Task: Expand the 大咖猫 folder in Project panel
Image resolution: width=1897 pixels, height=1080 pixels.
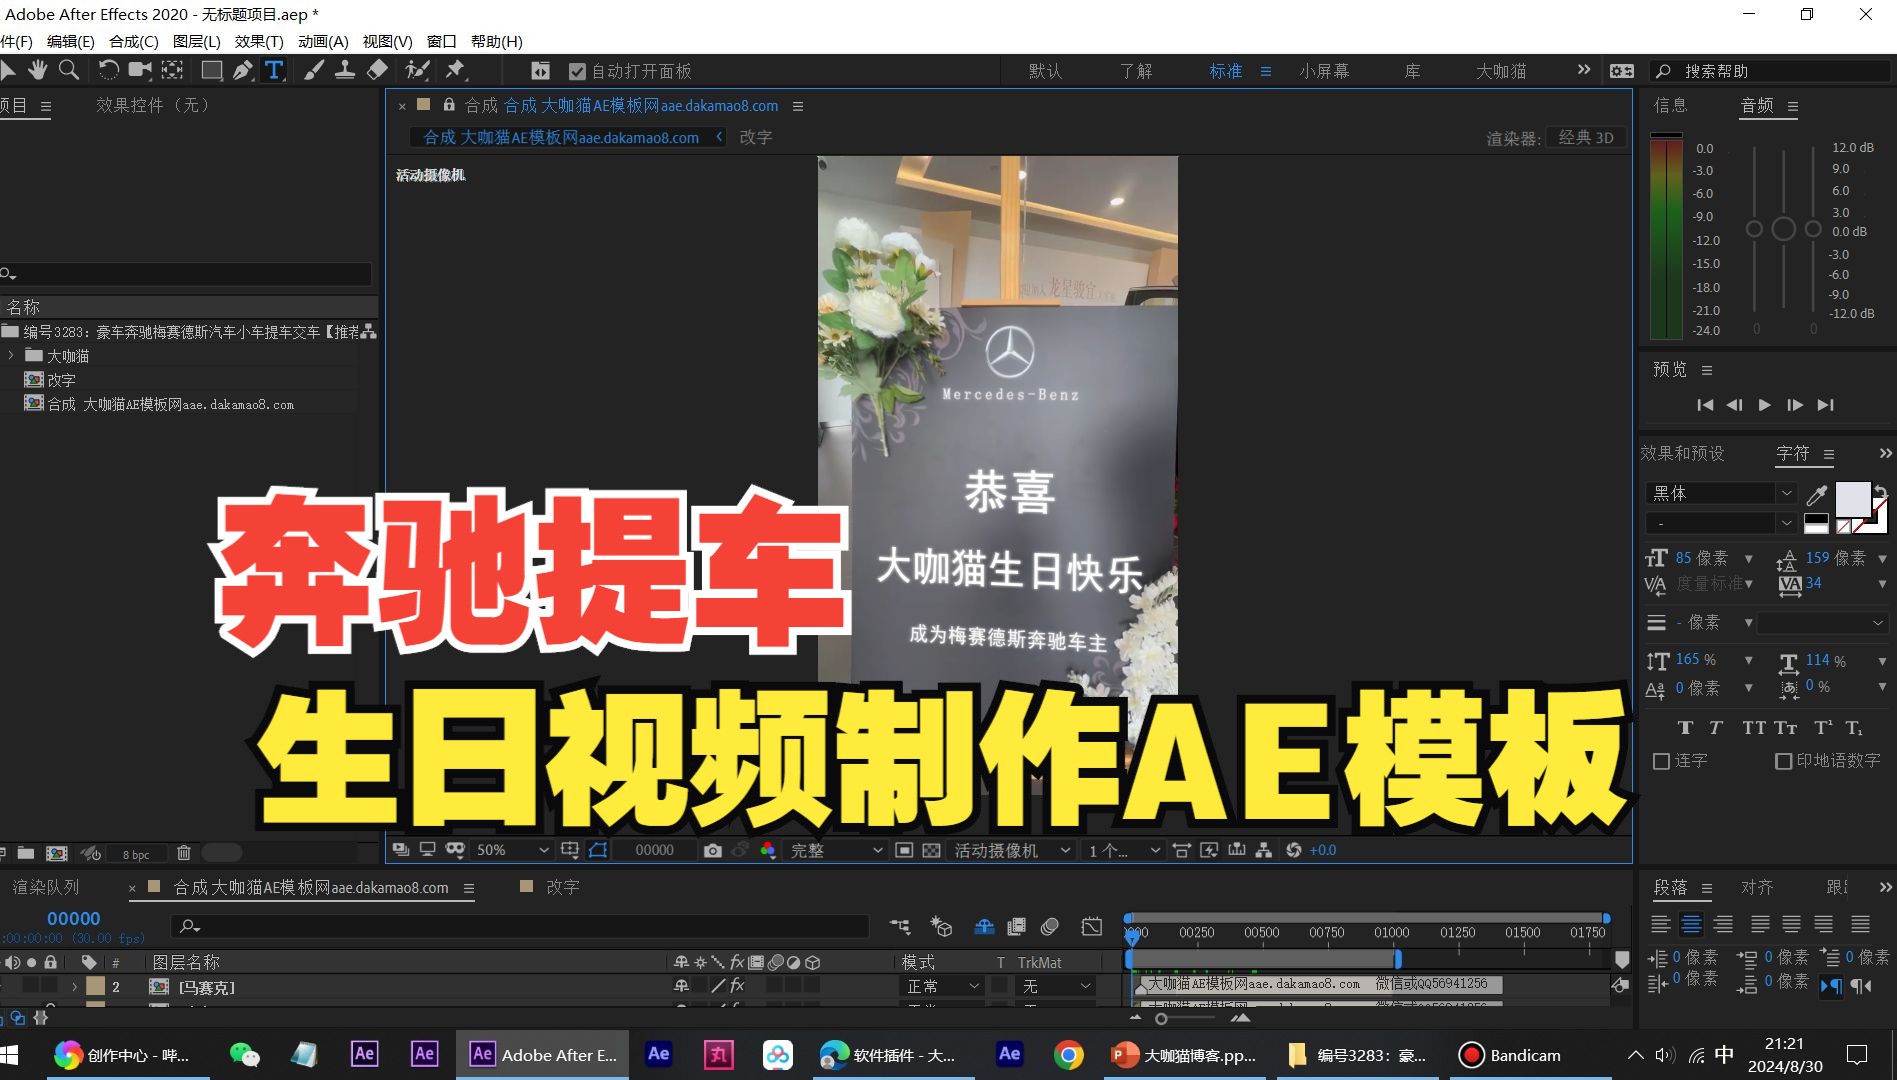Action: click(11, 356)
